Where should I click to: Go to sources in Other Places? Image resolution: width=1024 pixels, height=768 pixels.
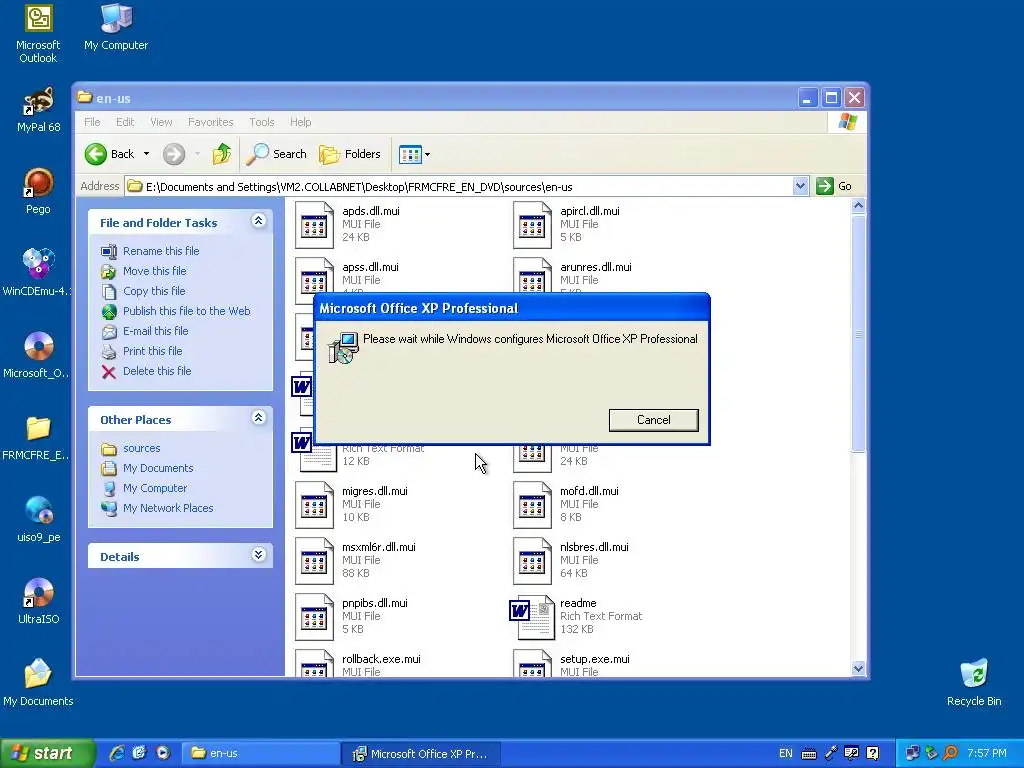click(141, 448)
